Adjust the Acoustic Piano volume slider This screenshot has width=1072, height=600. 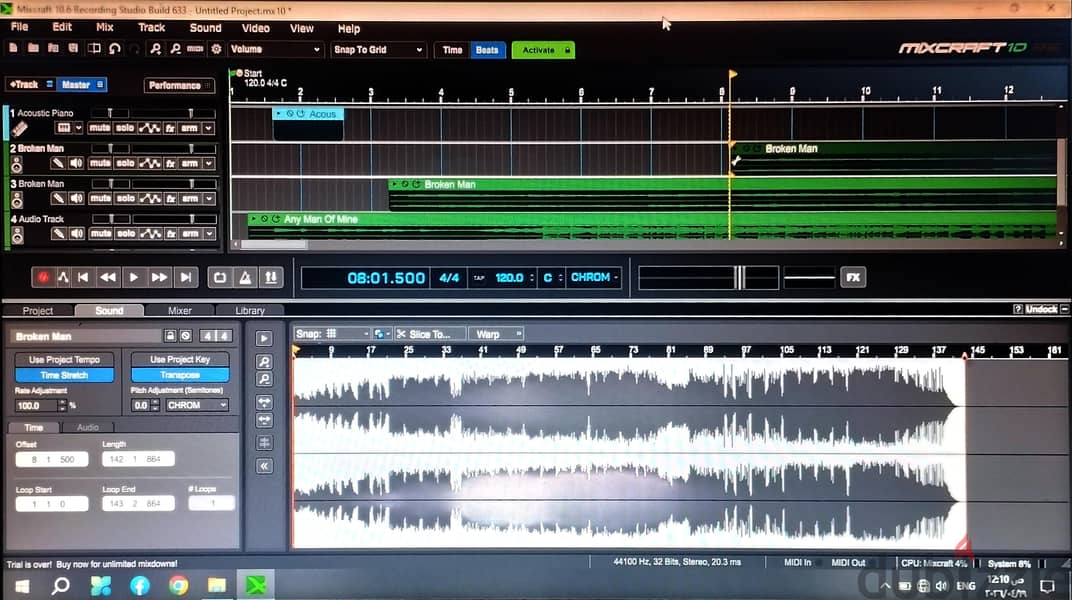[x=109, y=113]
